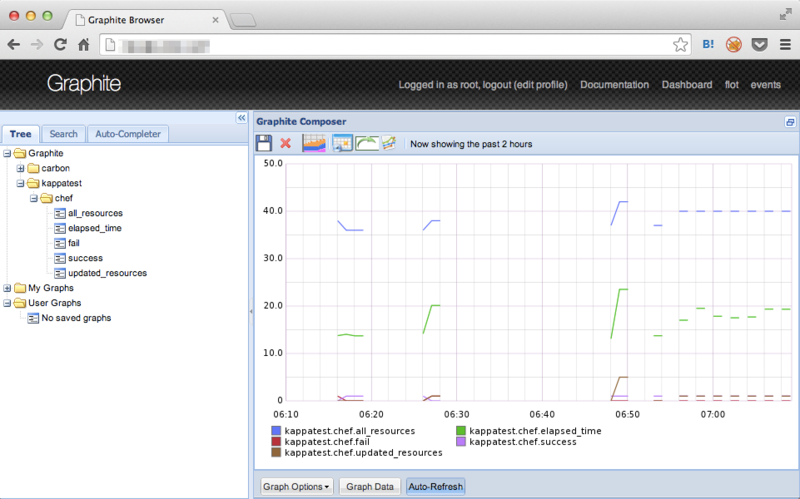
Task: Select the My Graphs tree item
Action: click(x=51, y=288)
